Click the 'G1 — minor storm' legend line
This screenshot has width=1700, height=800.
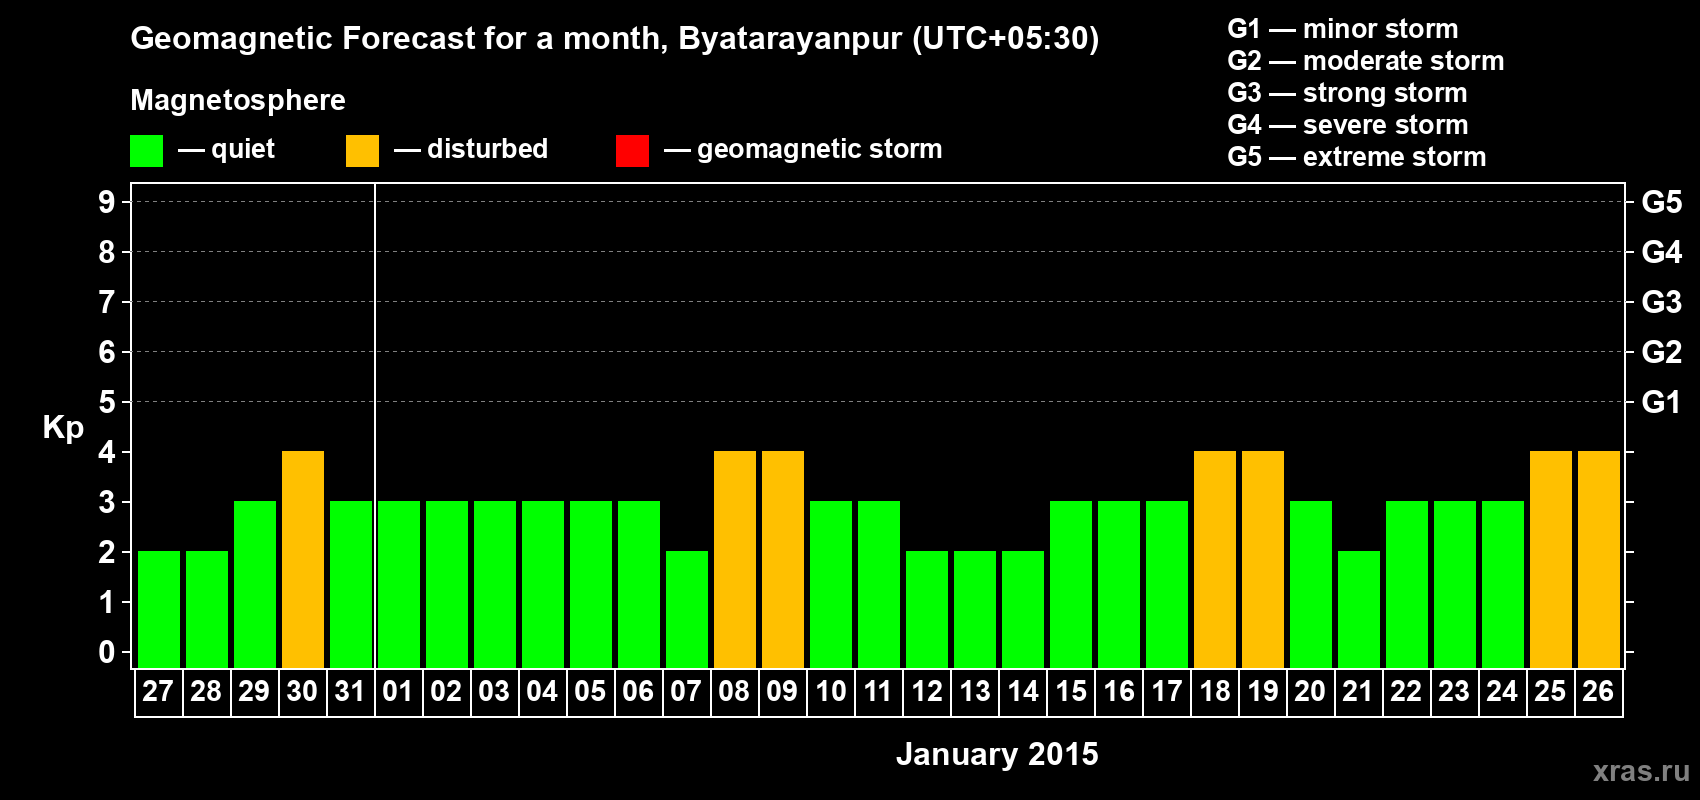click(1342, 29)
